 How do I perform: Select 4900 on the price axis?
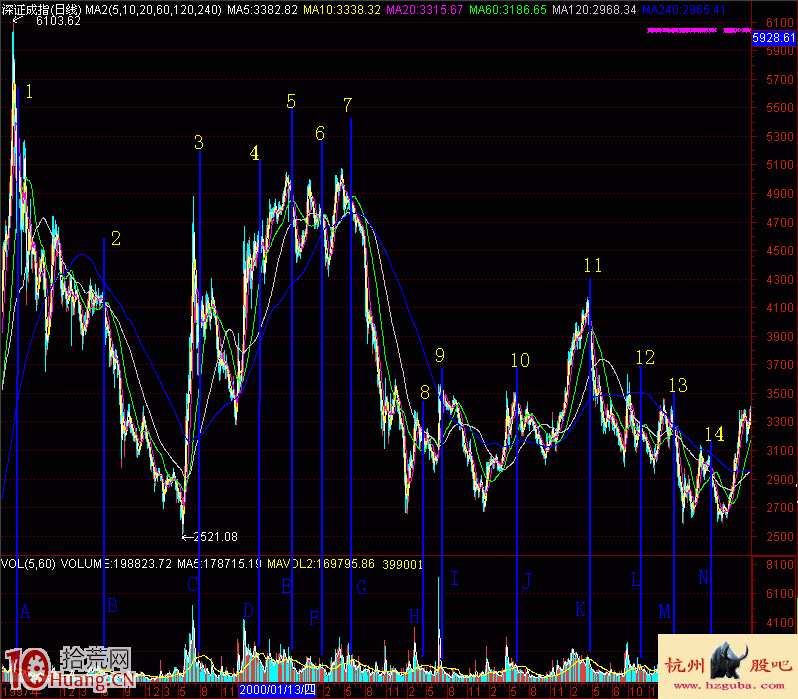pyautogui.click(x=780, y=193)
